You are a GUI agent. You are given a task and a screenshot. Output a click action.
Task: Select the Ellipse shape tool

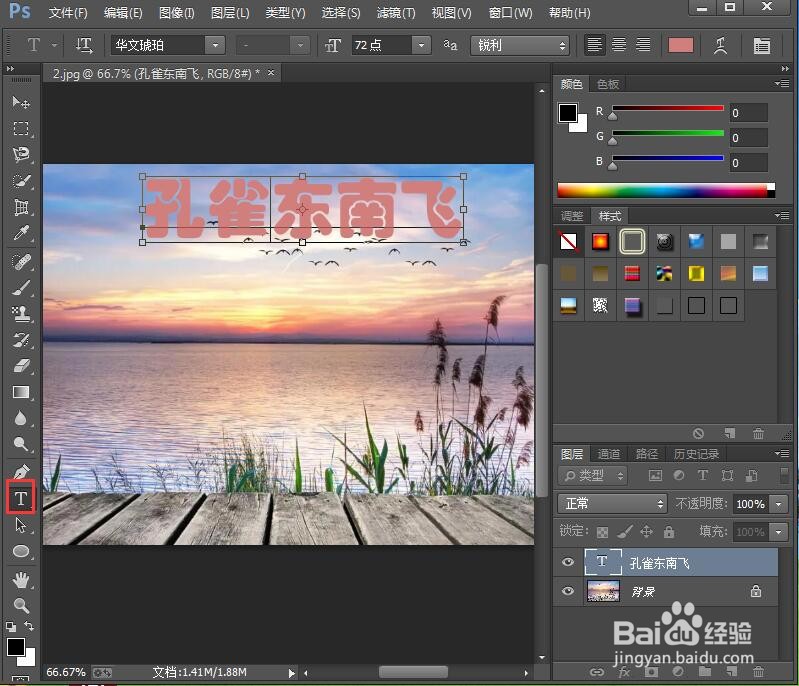pyautogui.click(x=20, y=551)
